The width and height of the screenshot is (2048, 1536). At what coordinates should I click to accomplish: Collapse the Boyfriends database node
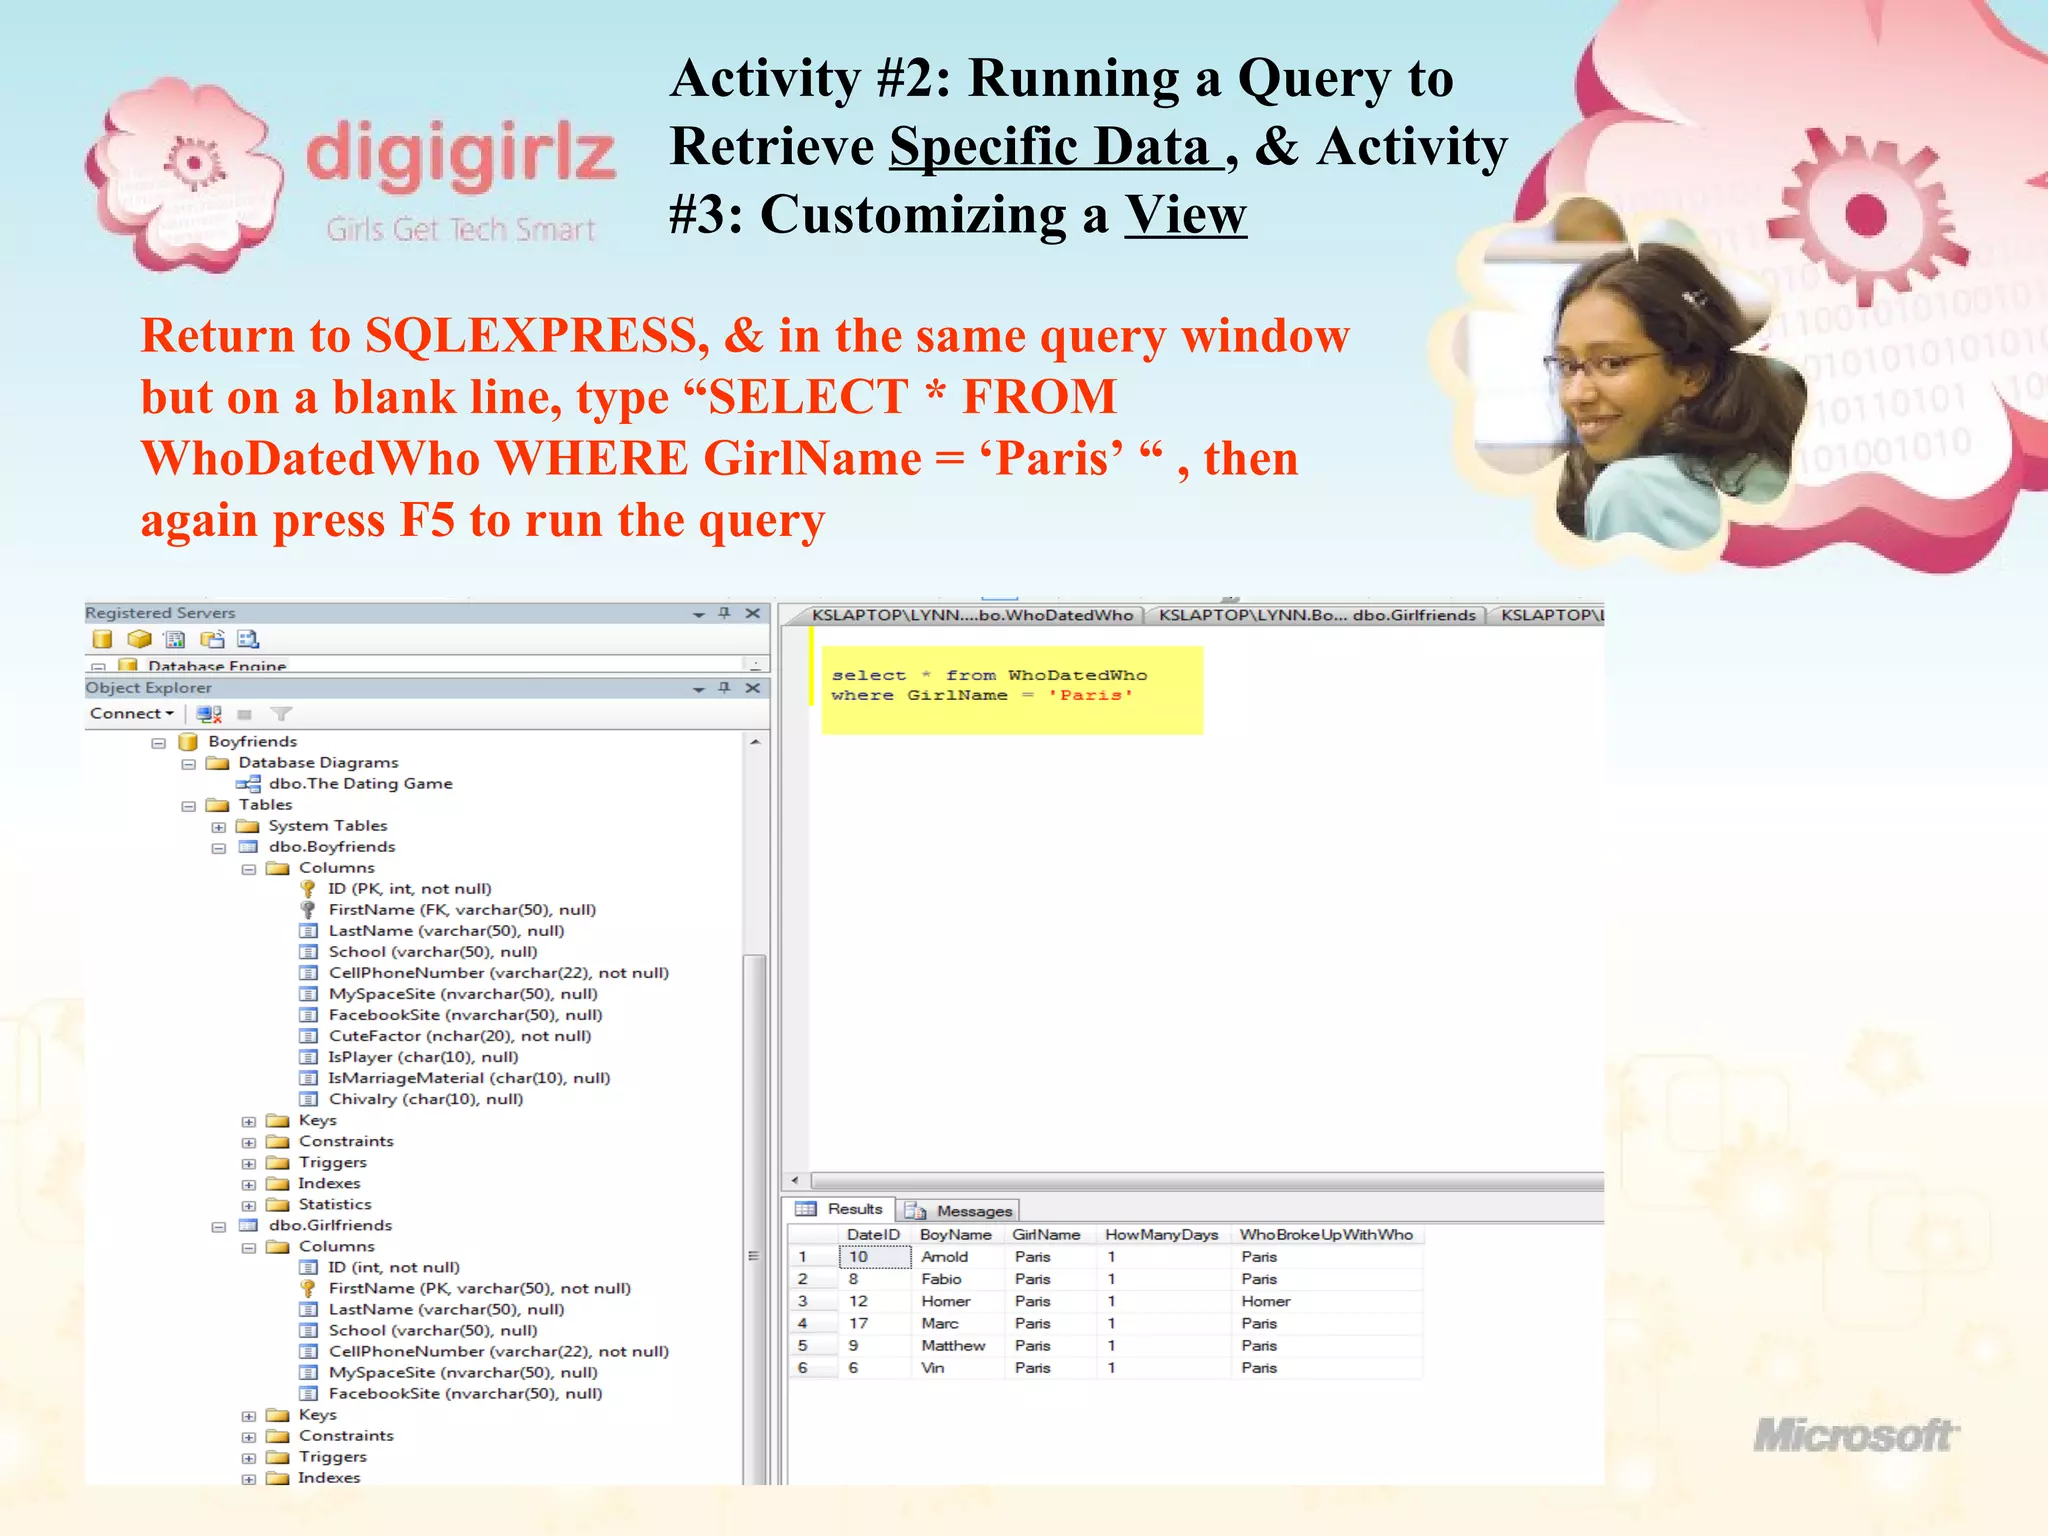pyautogui.click(x=158, y=743)
